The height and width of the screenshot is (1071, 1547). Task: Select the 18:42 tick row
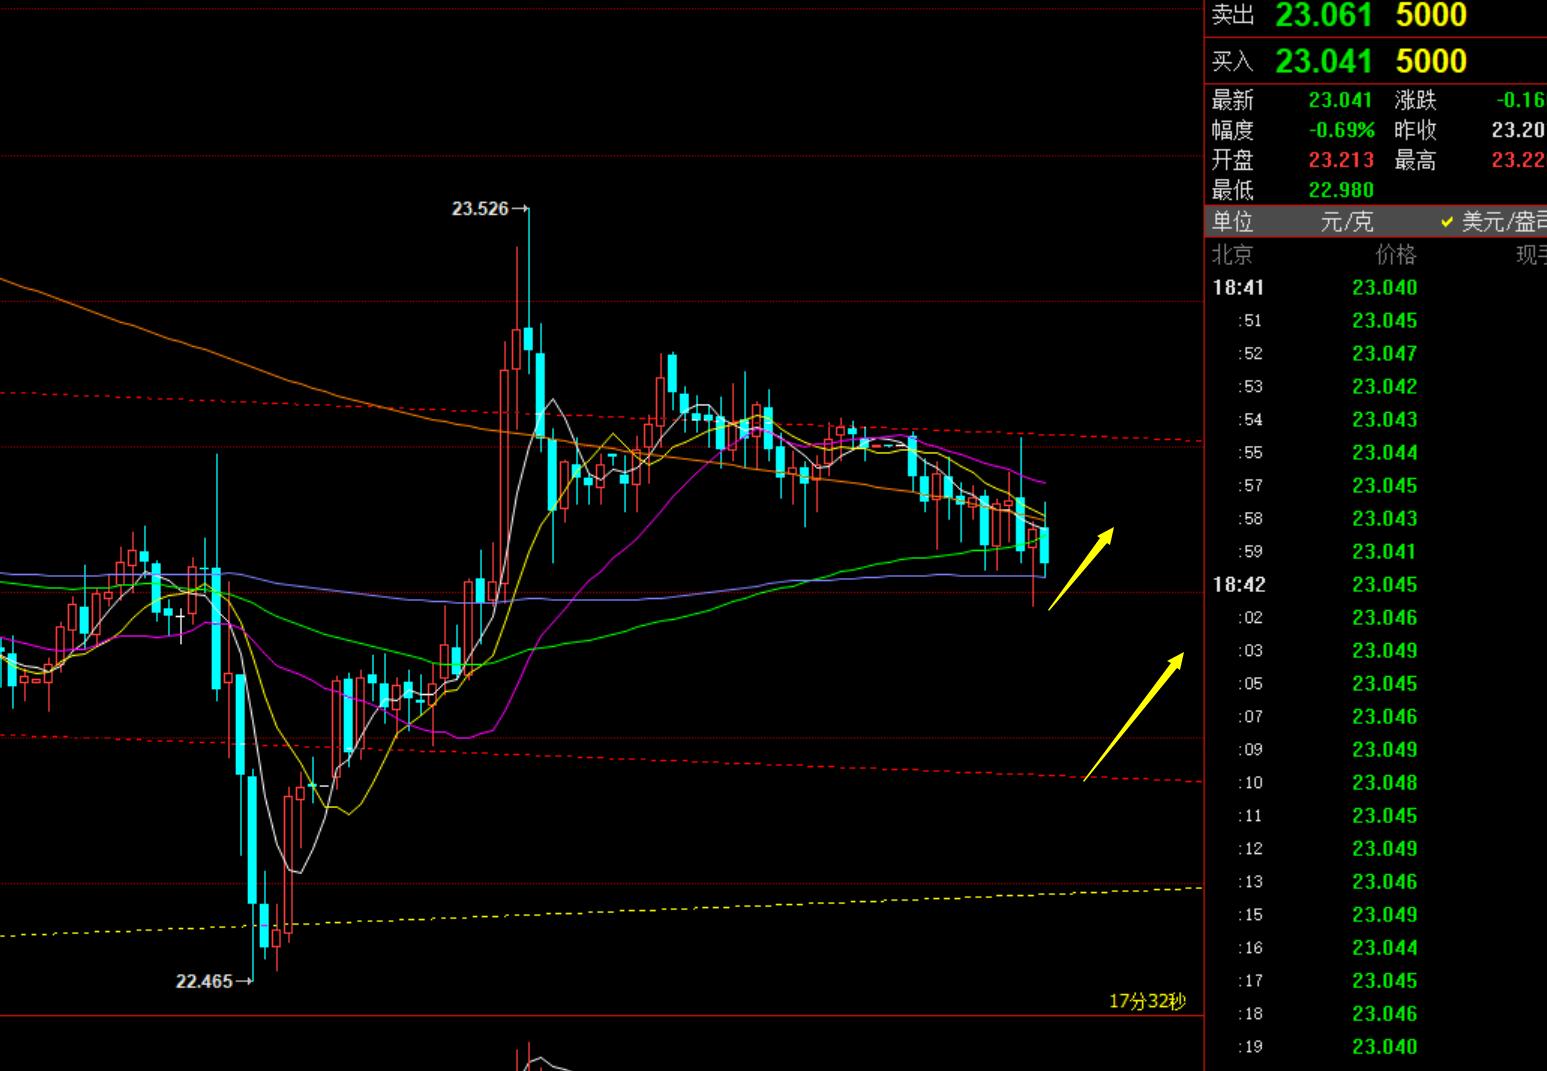click(x=1238, y=585)
